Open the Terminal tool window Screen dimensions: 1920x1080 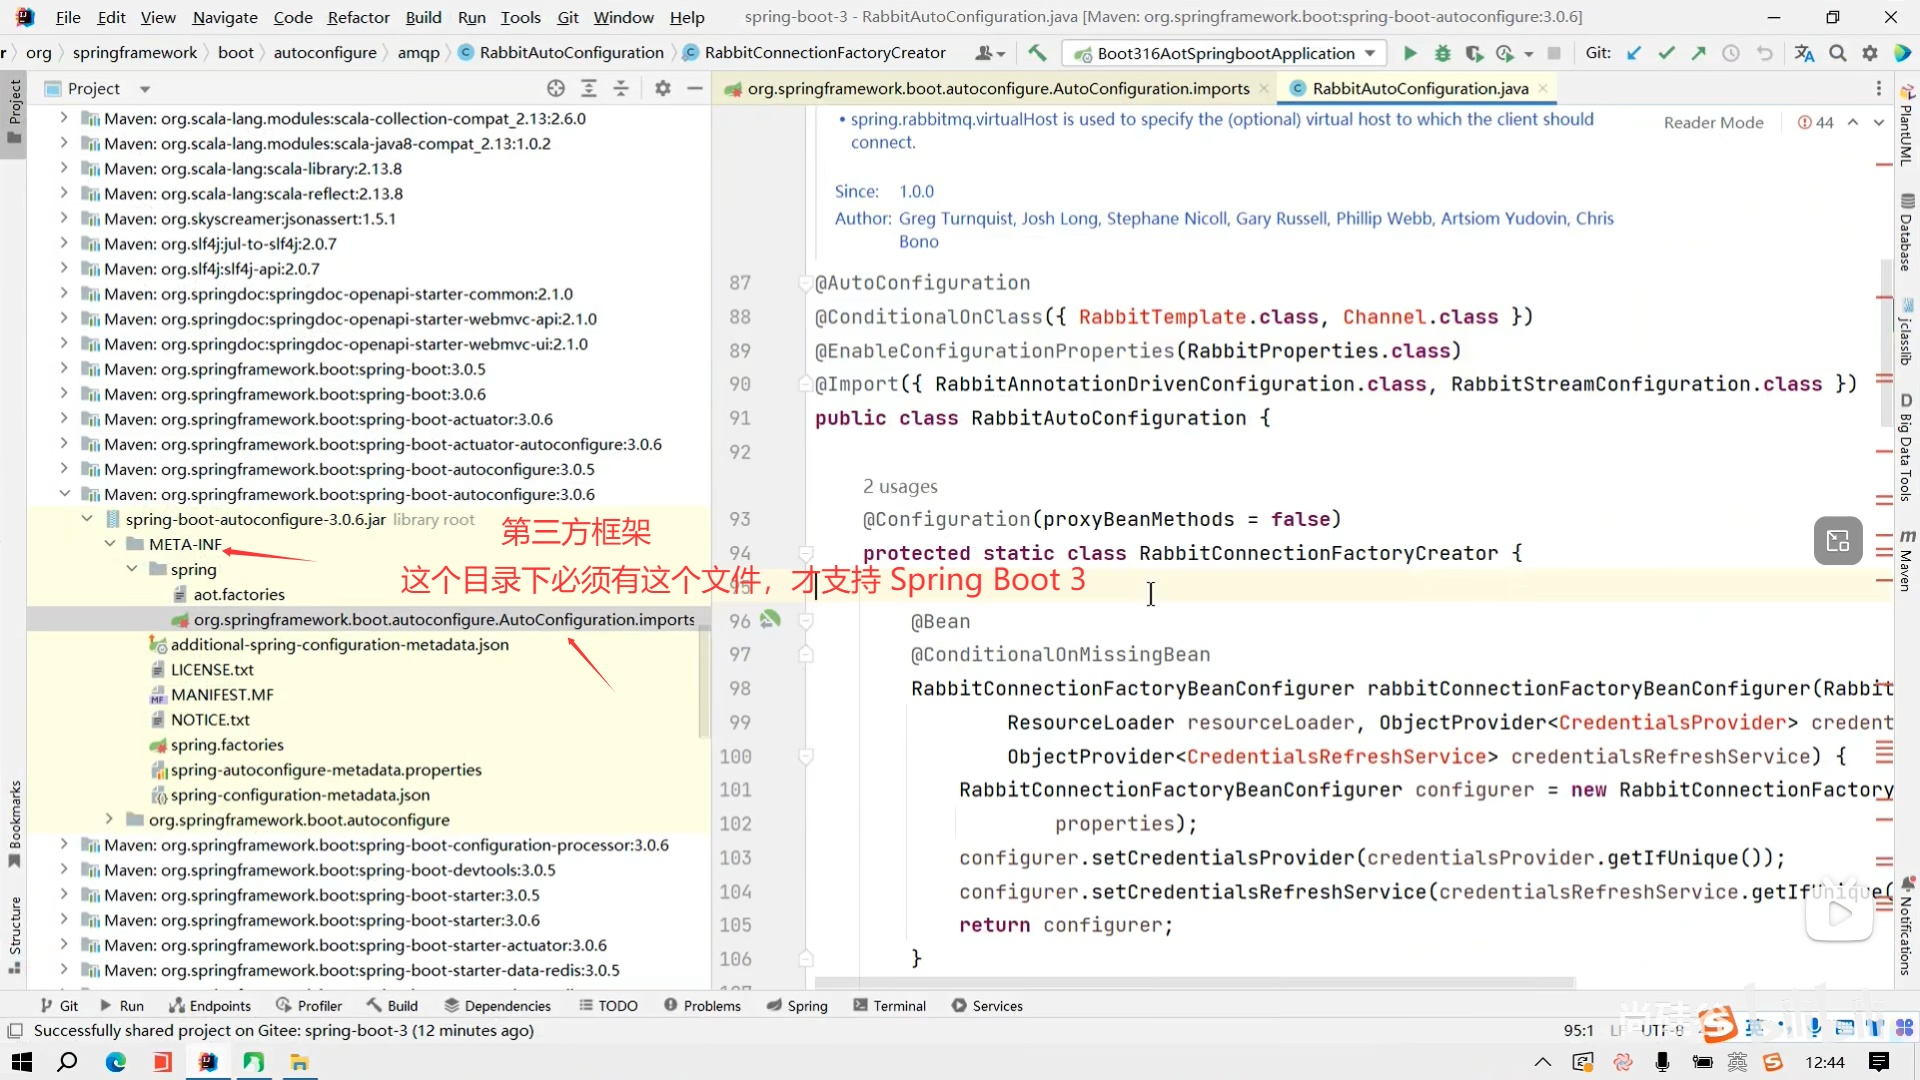tap(889, 1006)
